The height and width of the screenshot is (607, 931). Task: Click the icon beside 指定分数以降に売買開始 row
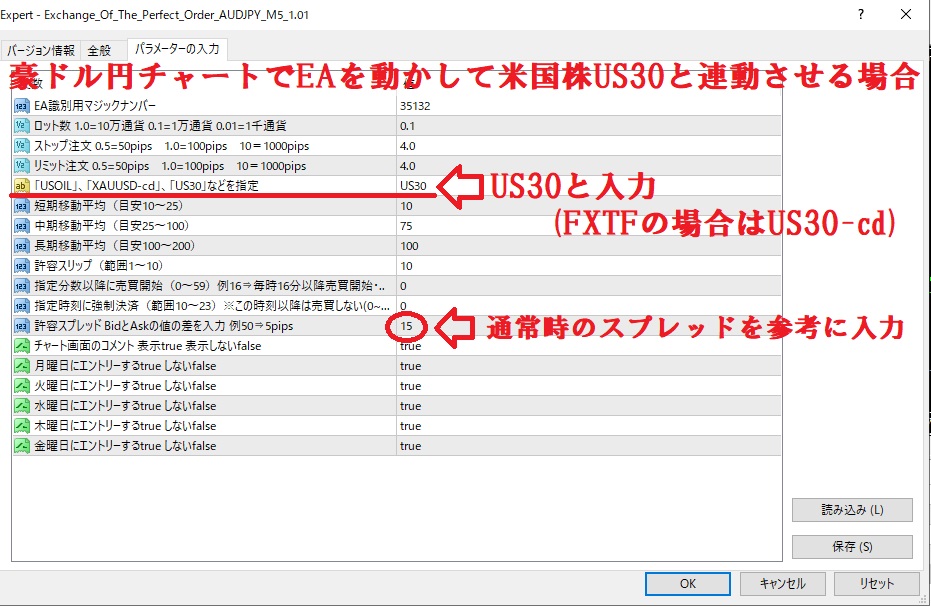click(x=21, y=286)
